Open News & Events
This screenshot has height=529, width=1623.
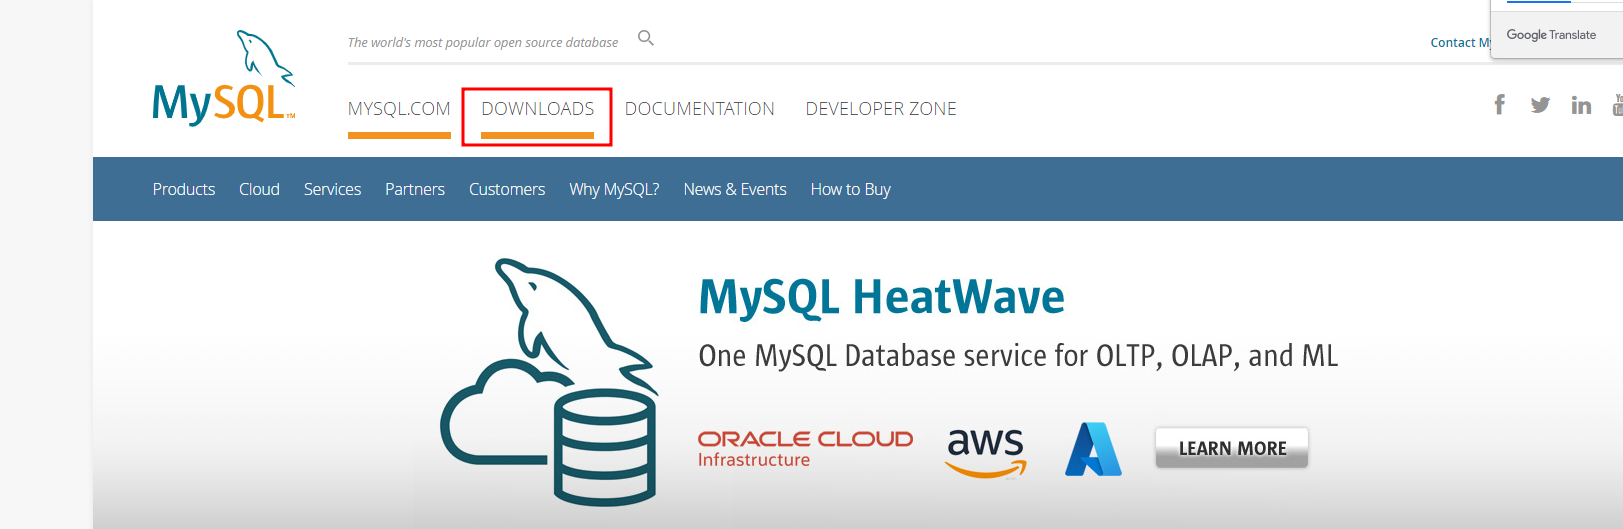735,189
